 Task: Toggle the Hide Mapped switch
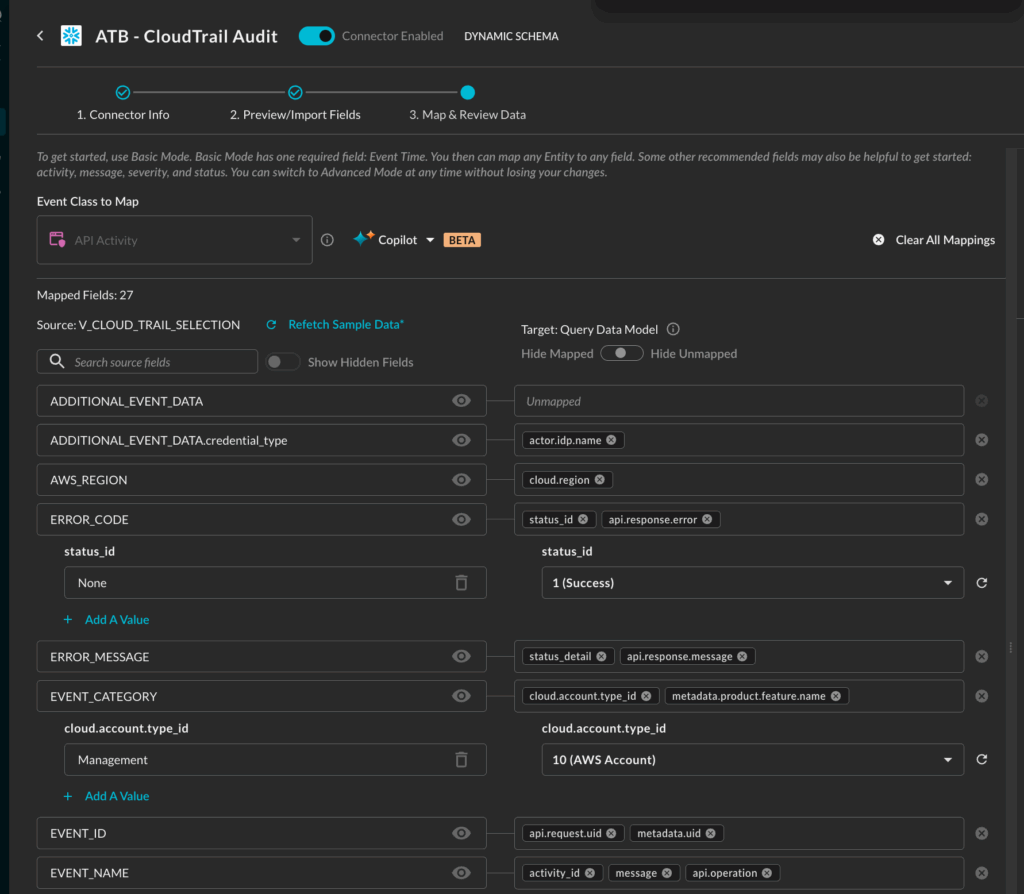pyautogui.click(x=622, y=353)
